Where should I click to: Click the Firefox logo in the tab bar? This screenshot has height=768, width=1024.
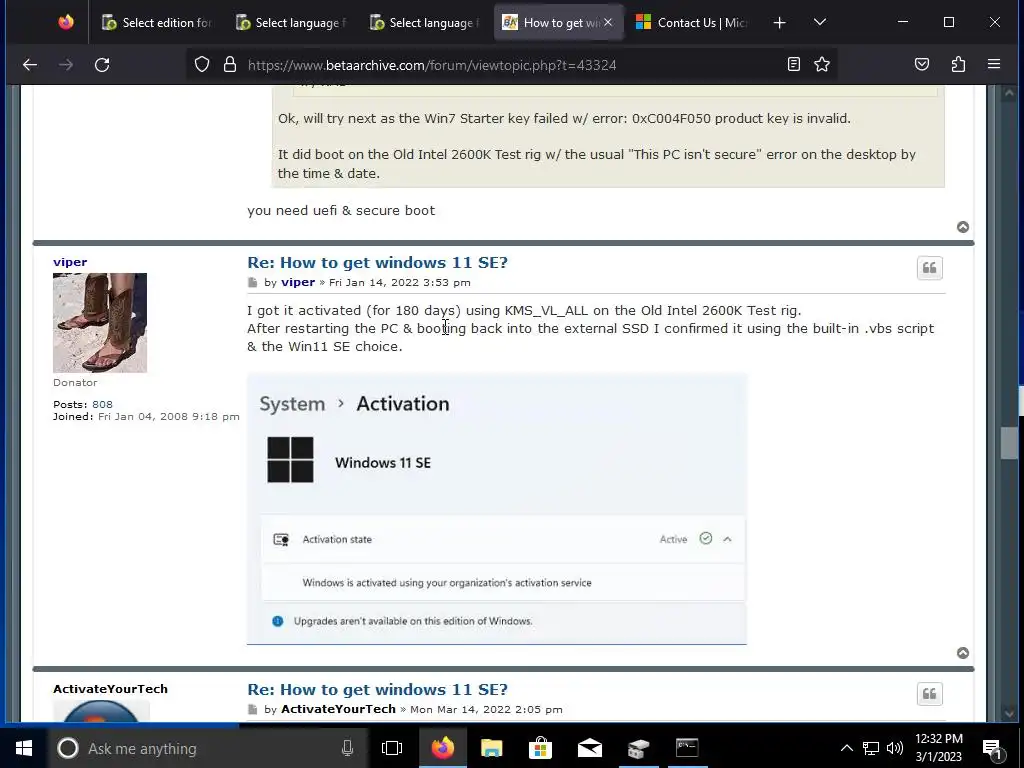pos(66,22)
